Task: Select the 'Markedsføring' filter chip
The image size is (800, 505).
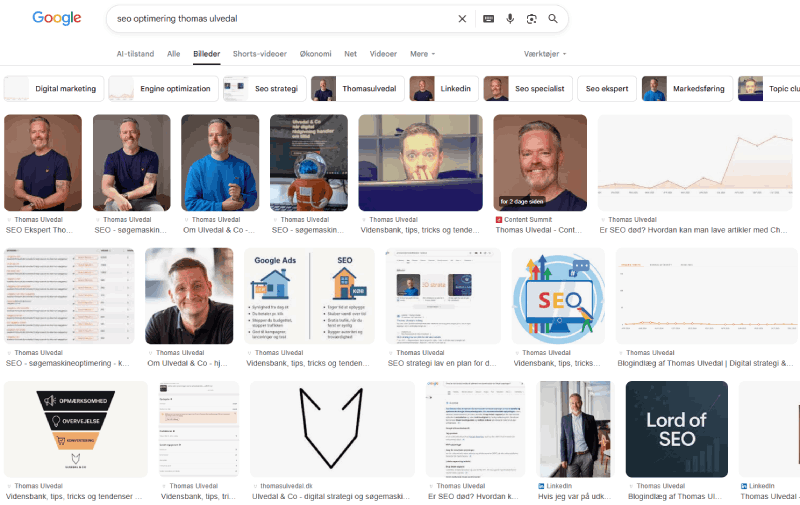Action: (687, 89)
